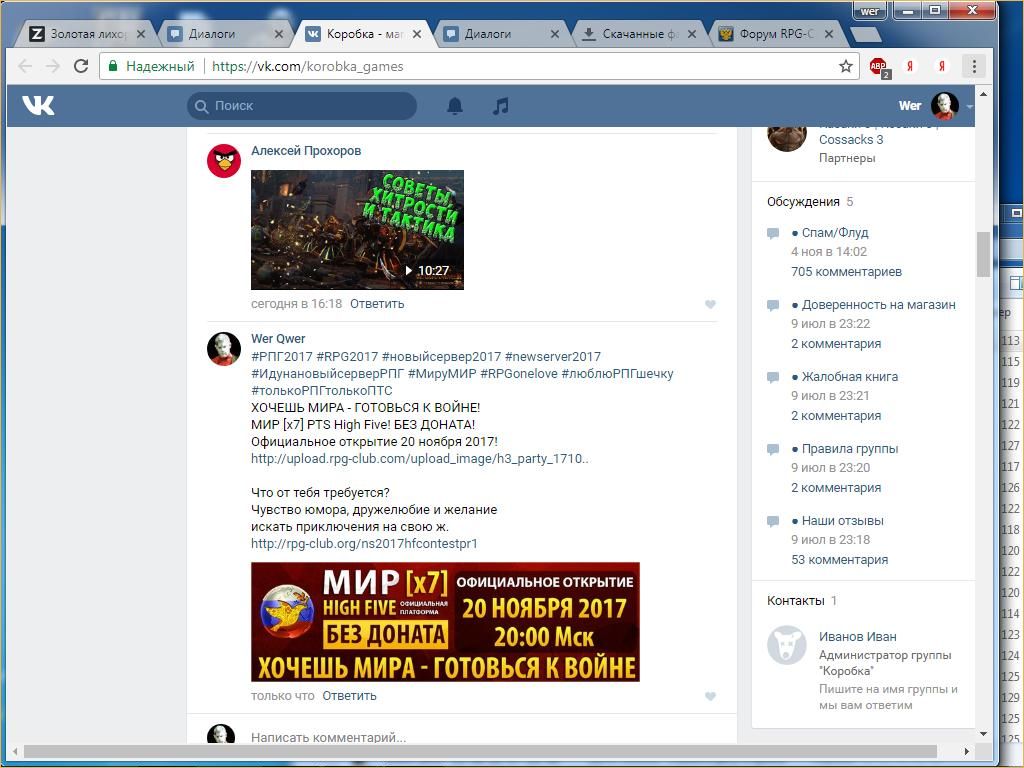Screen dimensions: 1024x768
Task: Play the Советы, хитрости и тактика video
Action: coord(357,230)
